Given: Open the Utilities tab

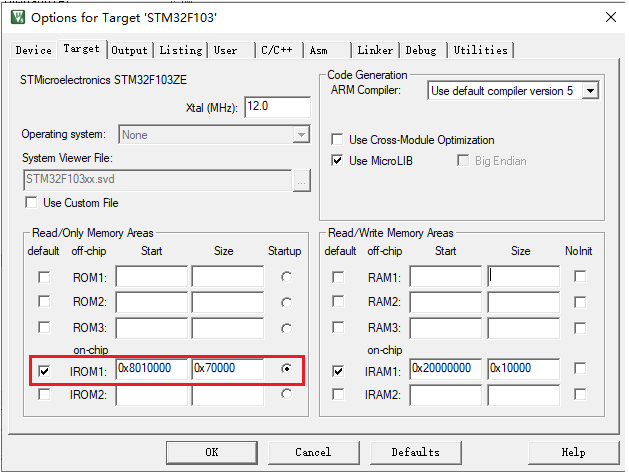Looking at the screenshot, I should click(481, 51).
